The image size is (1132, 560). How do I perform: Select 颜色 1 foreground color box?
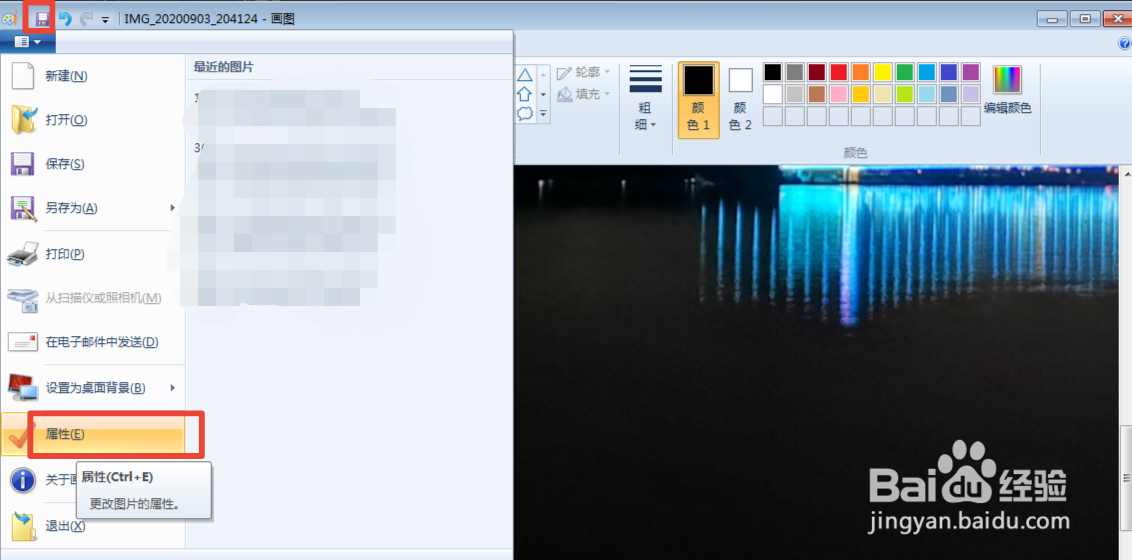click(699, 100)
